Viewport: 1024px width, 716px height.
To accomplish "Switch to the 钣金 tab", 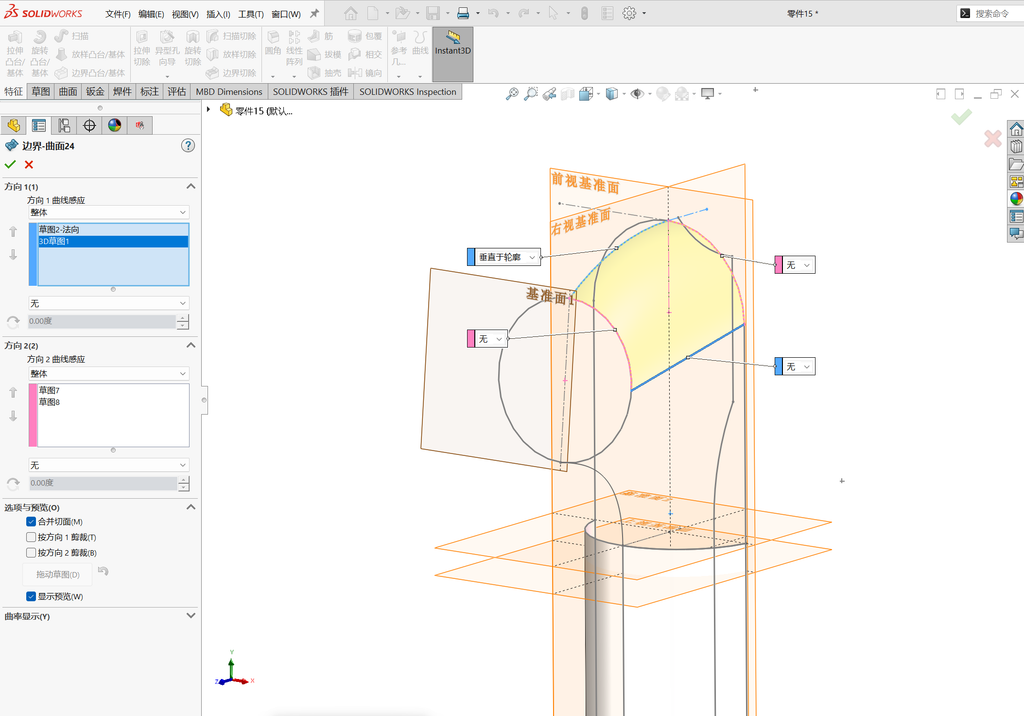I will 95,91.
